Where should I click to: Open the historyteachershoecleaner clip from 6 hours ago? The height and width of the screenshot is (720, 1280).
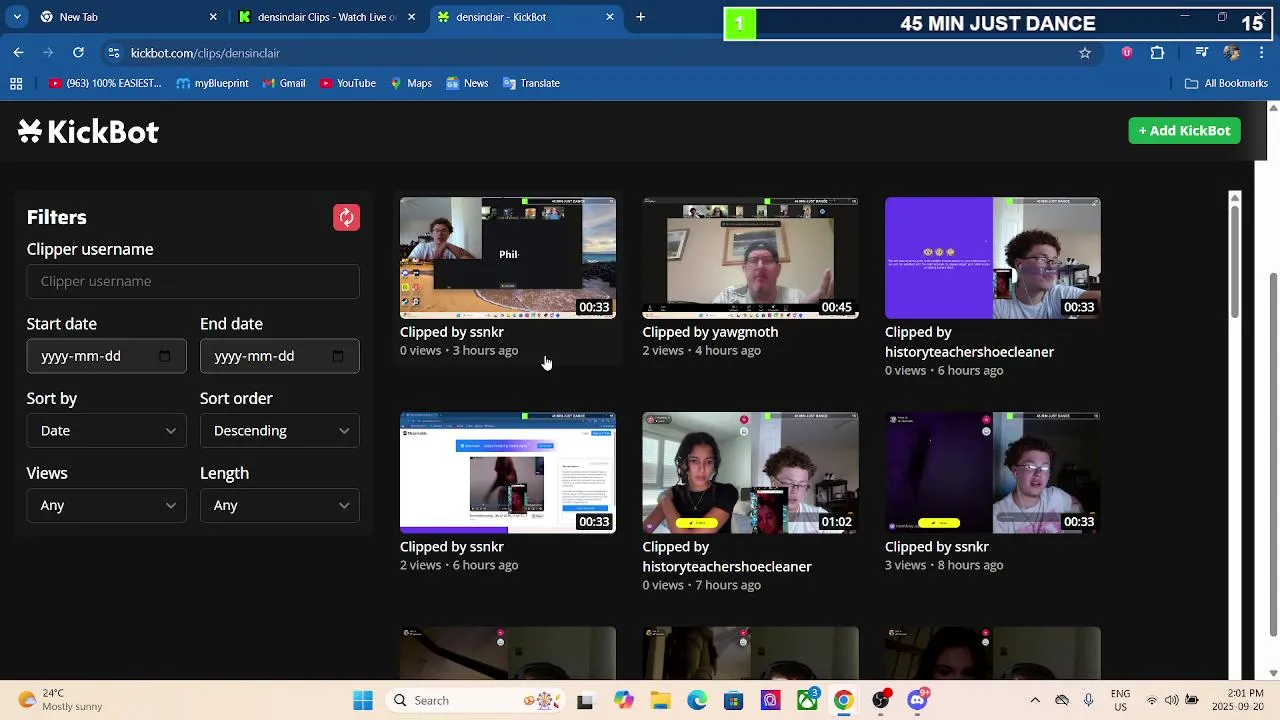click(x=992, y=258)
